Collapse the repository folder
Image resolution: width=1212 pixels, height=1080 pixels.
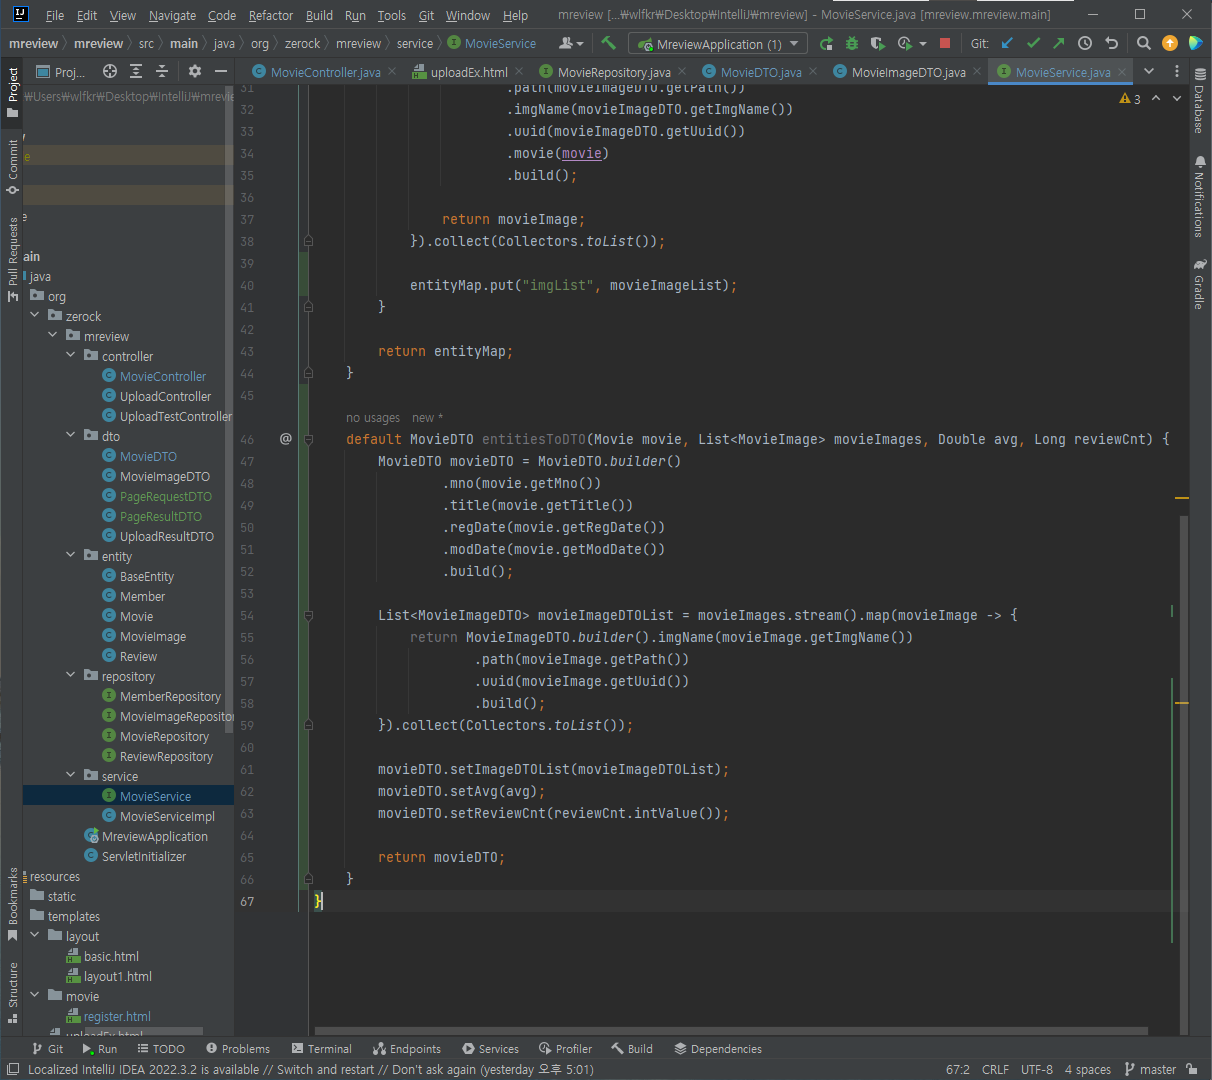pyautogui.click(x=71, y=675)
